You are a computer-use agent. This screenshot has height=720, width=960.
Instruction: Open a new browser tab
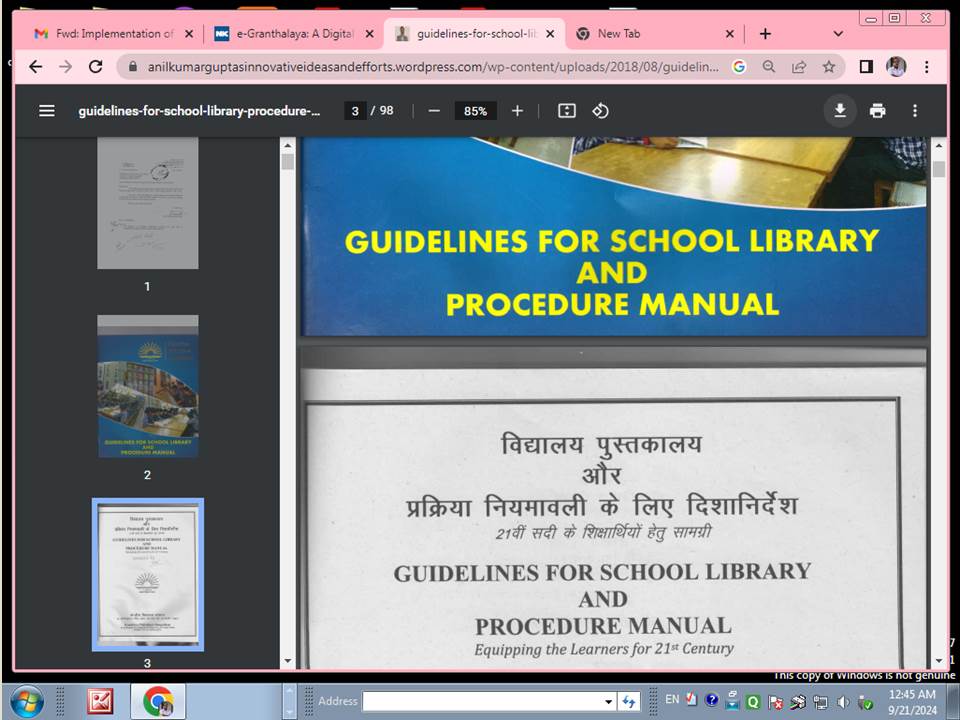[765, 34]
